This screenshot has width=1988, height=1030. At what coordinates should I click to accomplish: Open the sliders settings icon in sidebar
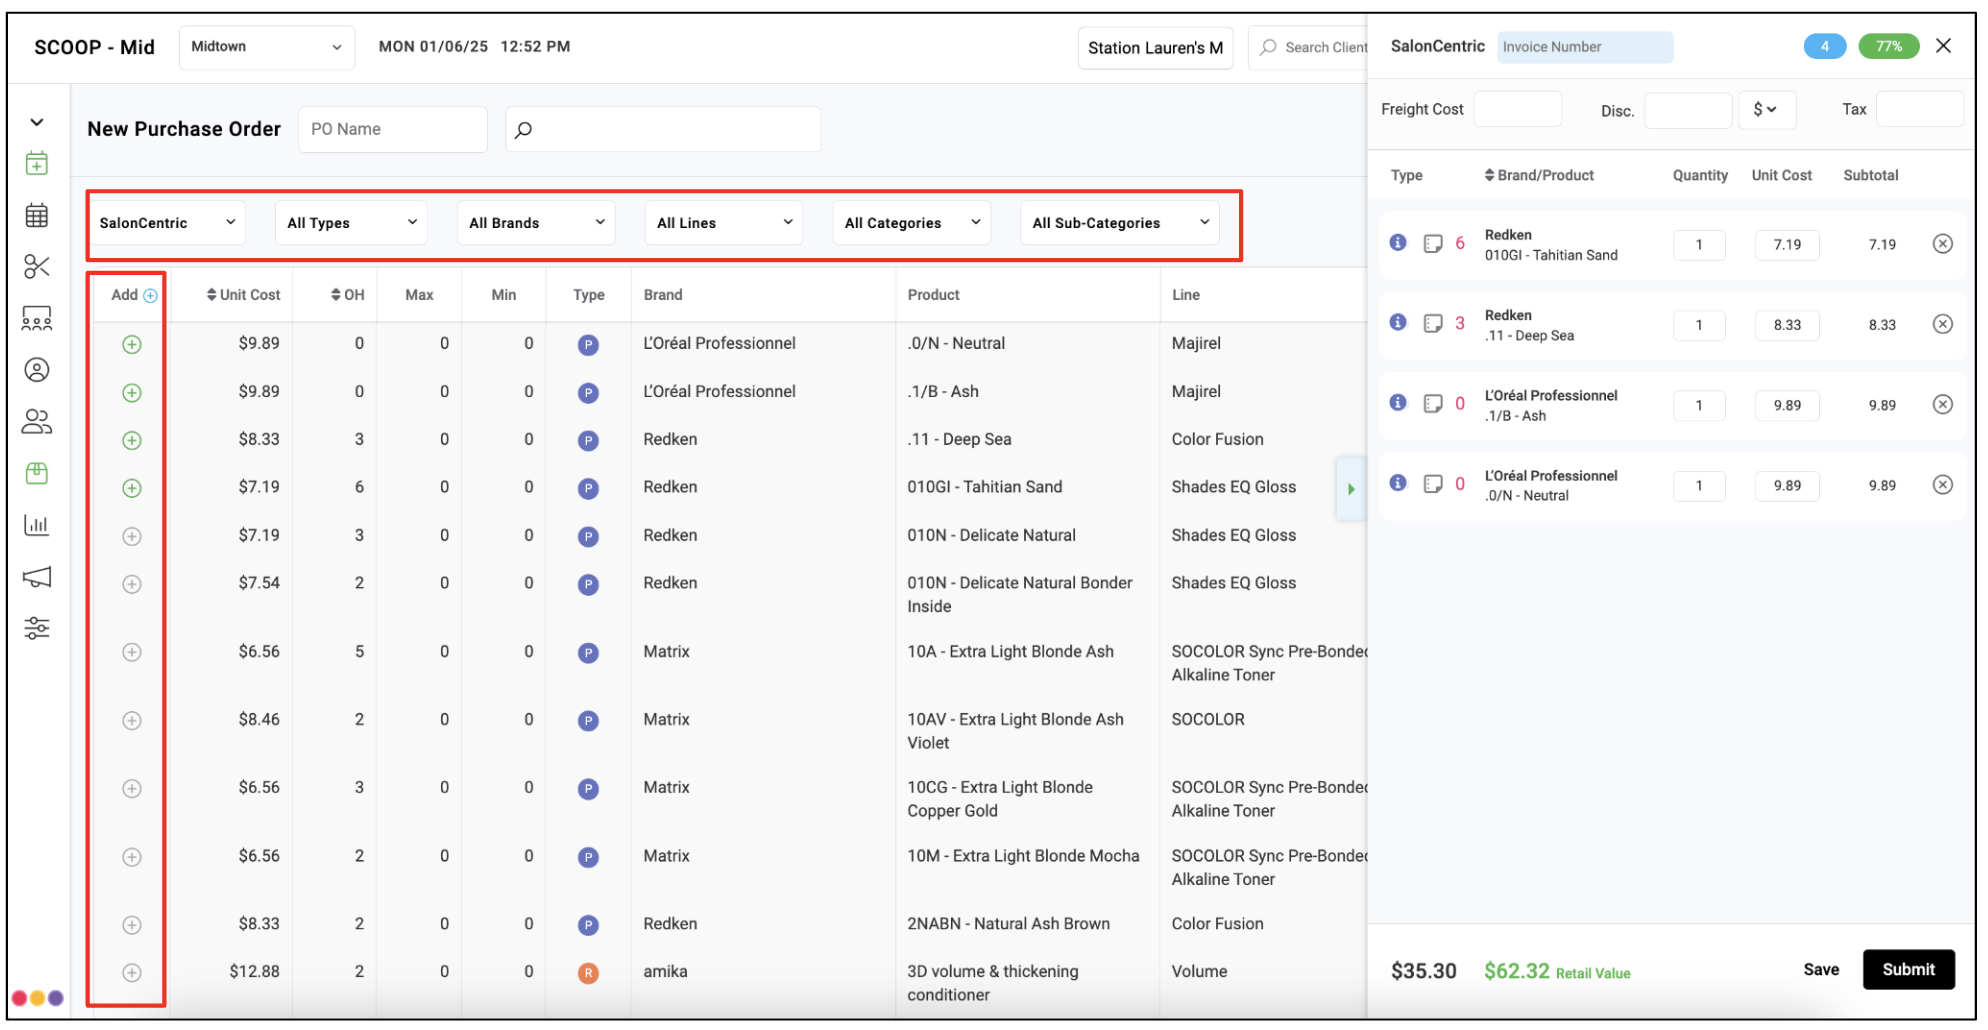37,628
